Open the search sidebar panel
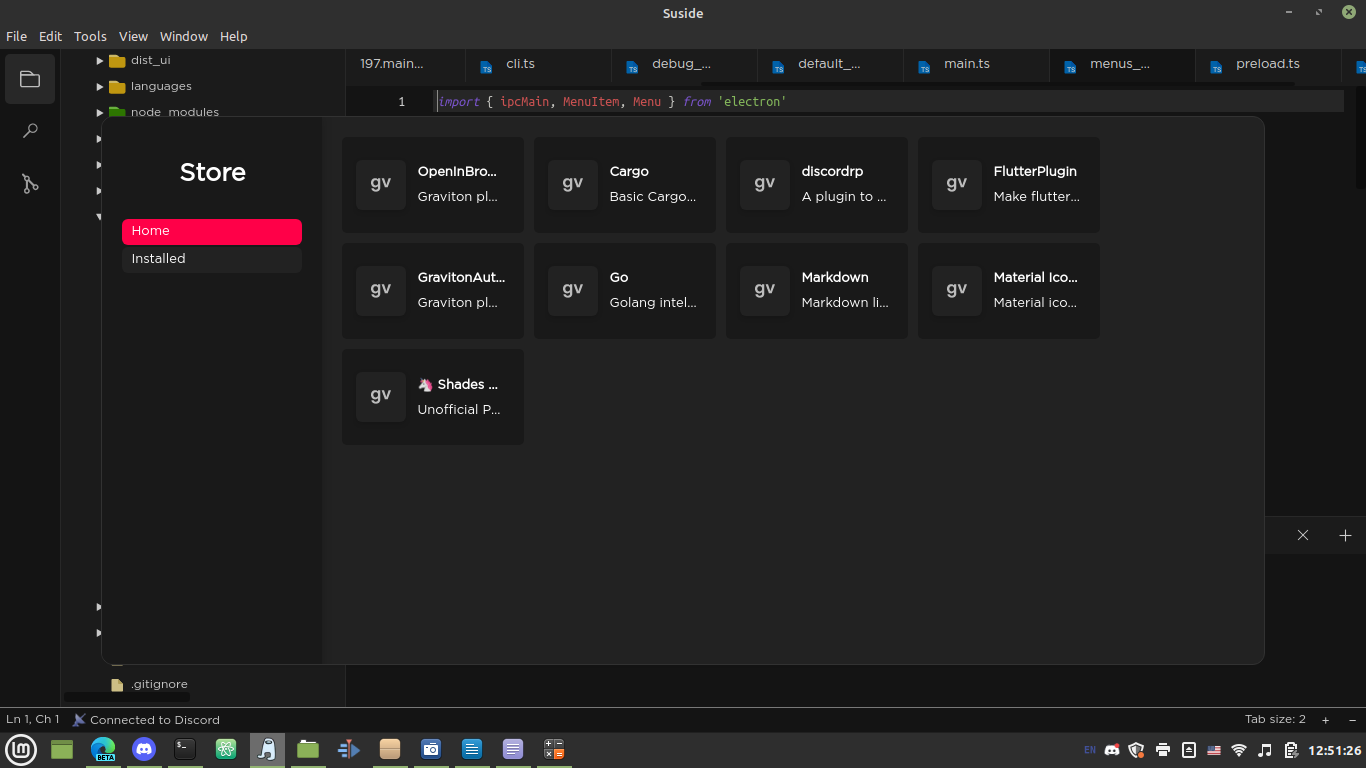Screen dimensions: 1366x768 click(29, 130)
